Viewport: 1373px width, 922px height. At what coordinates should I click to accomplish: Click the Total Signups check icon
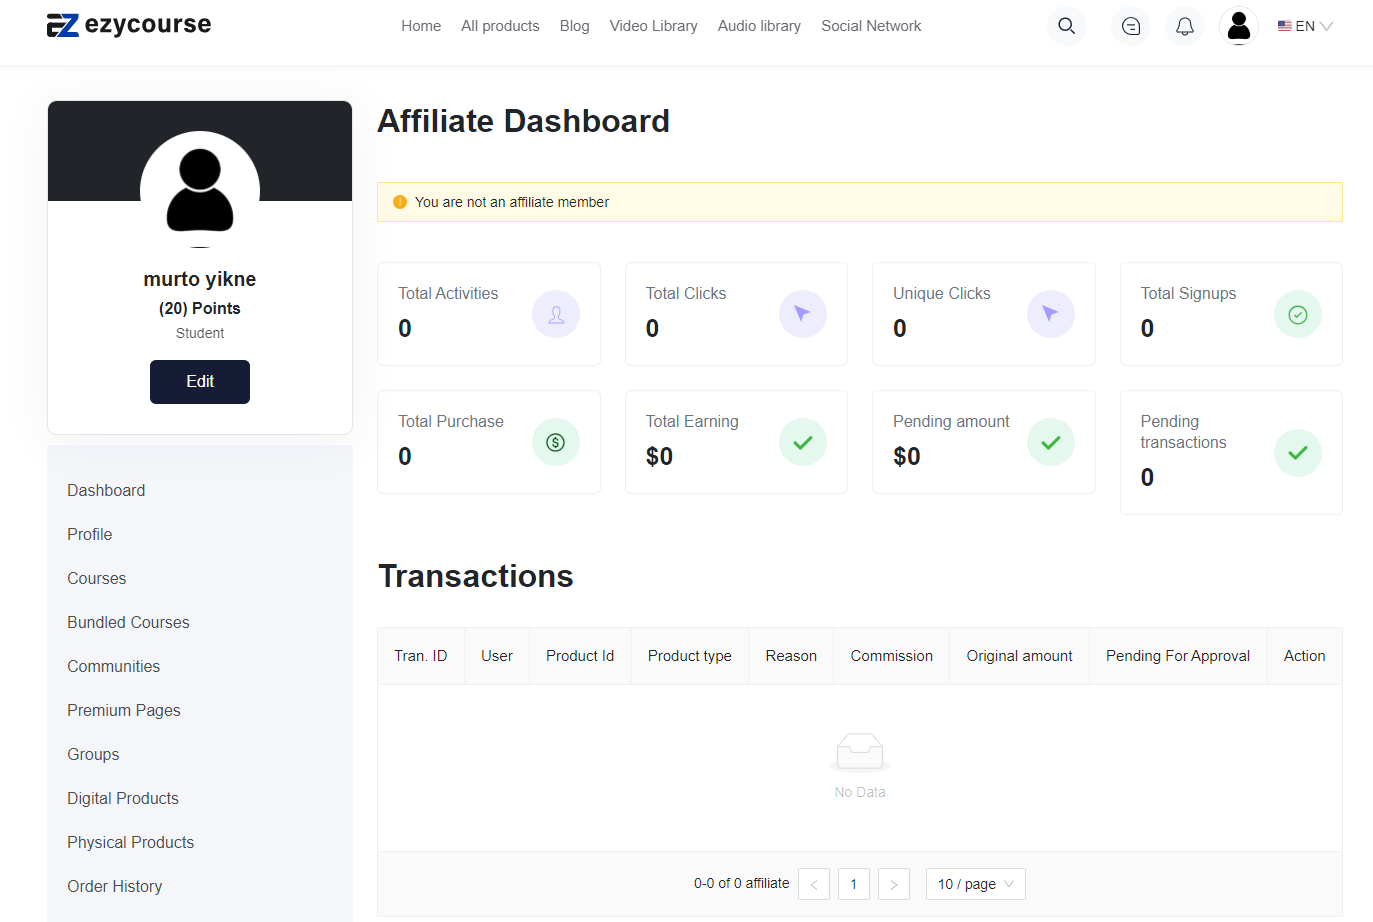[x=1298, y=314]
